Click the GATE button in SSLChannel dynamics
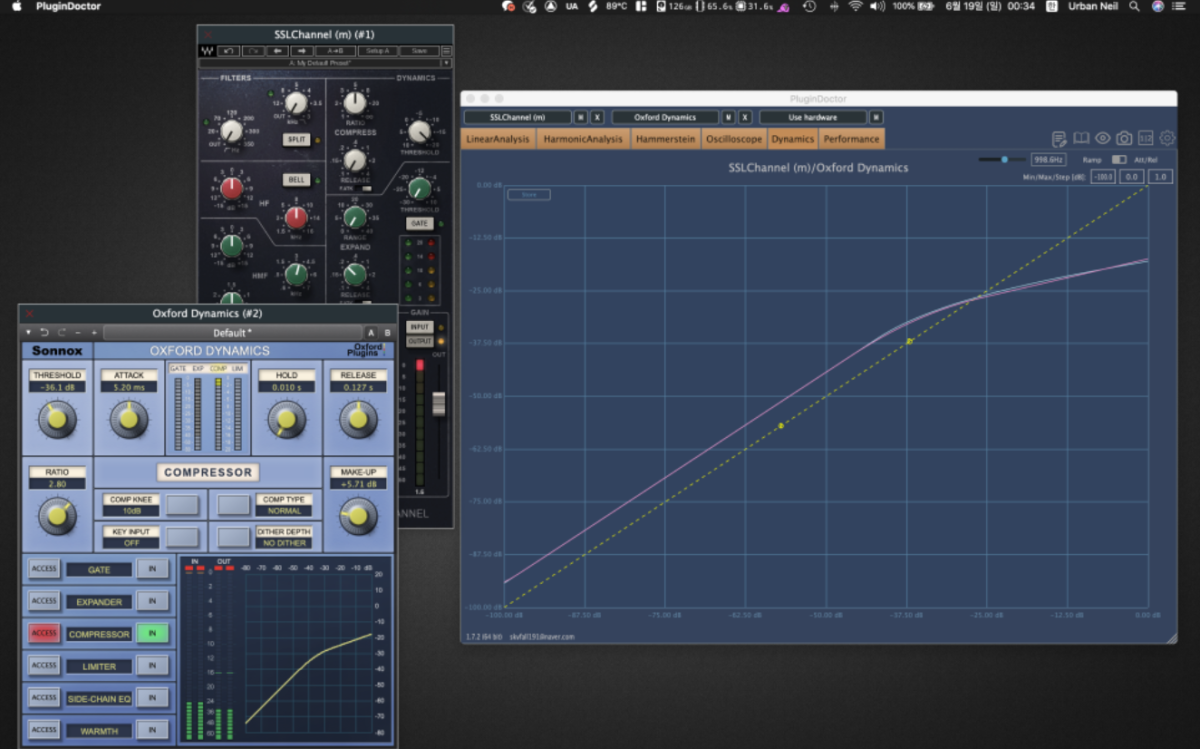The height and width of the screenshot is (749, 1200). coord(420,224)
